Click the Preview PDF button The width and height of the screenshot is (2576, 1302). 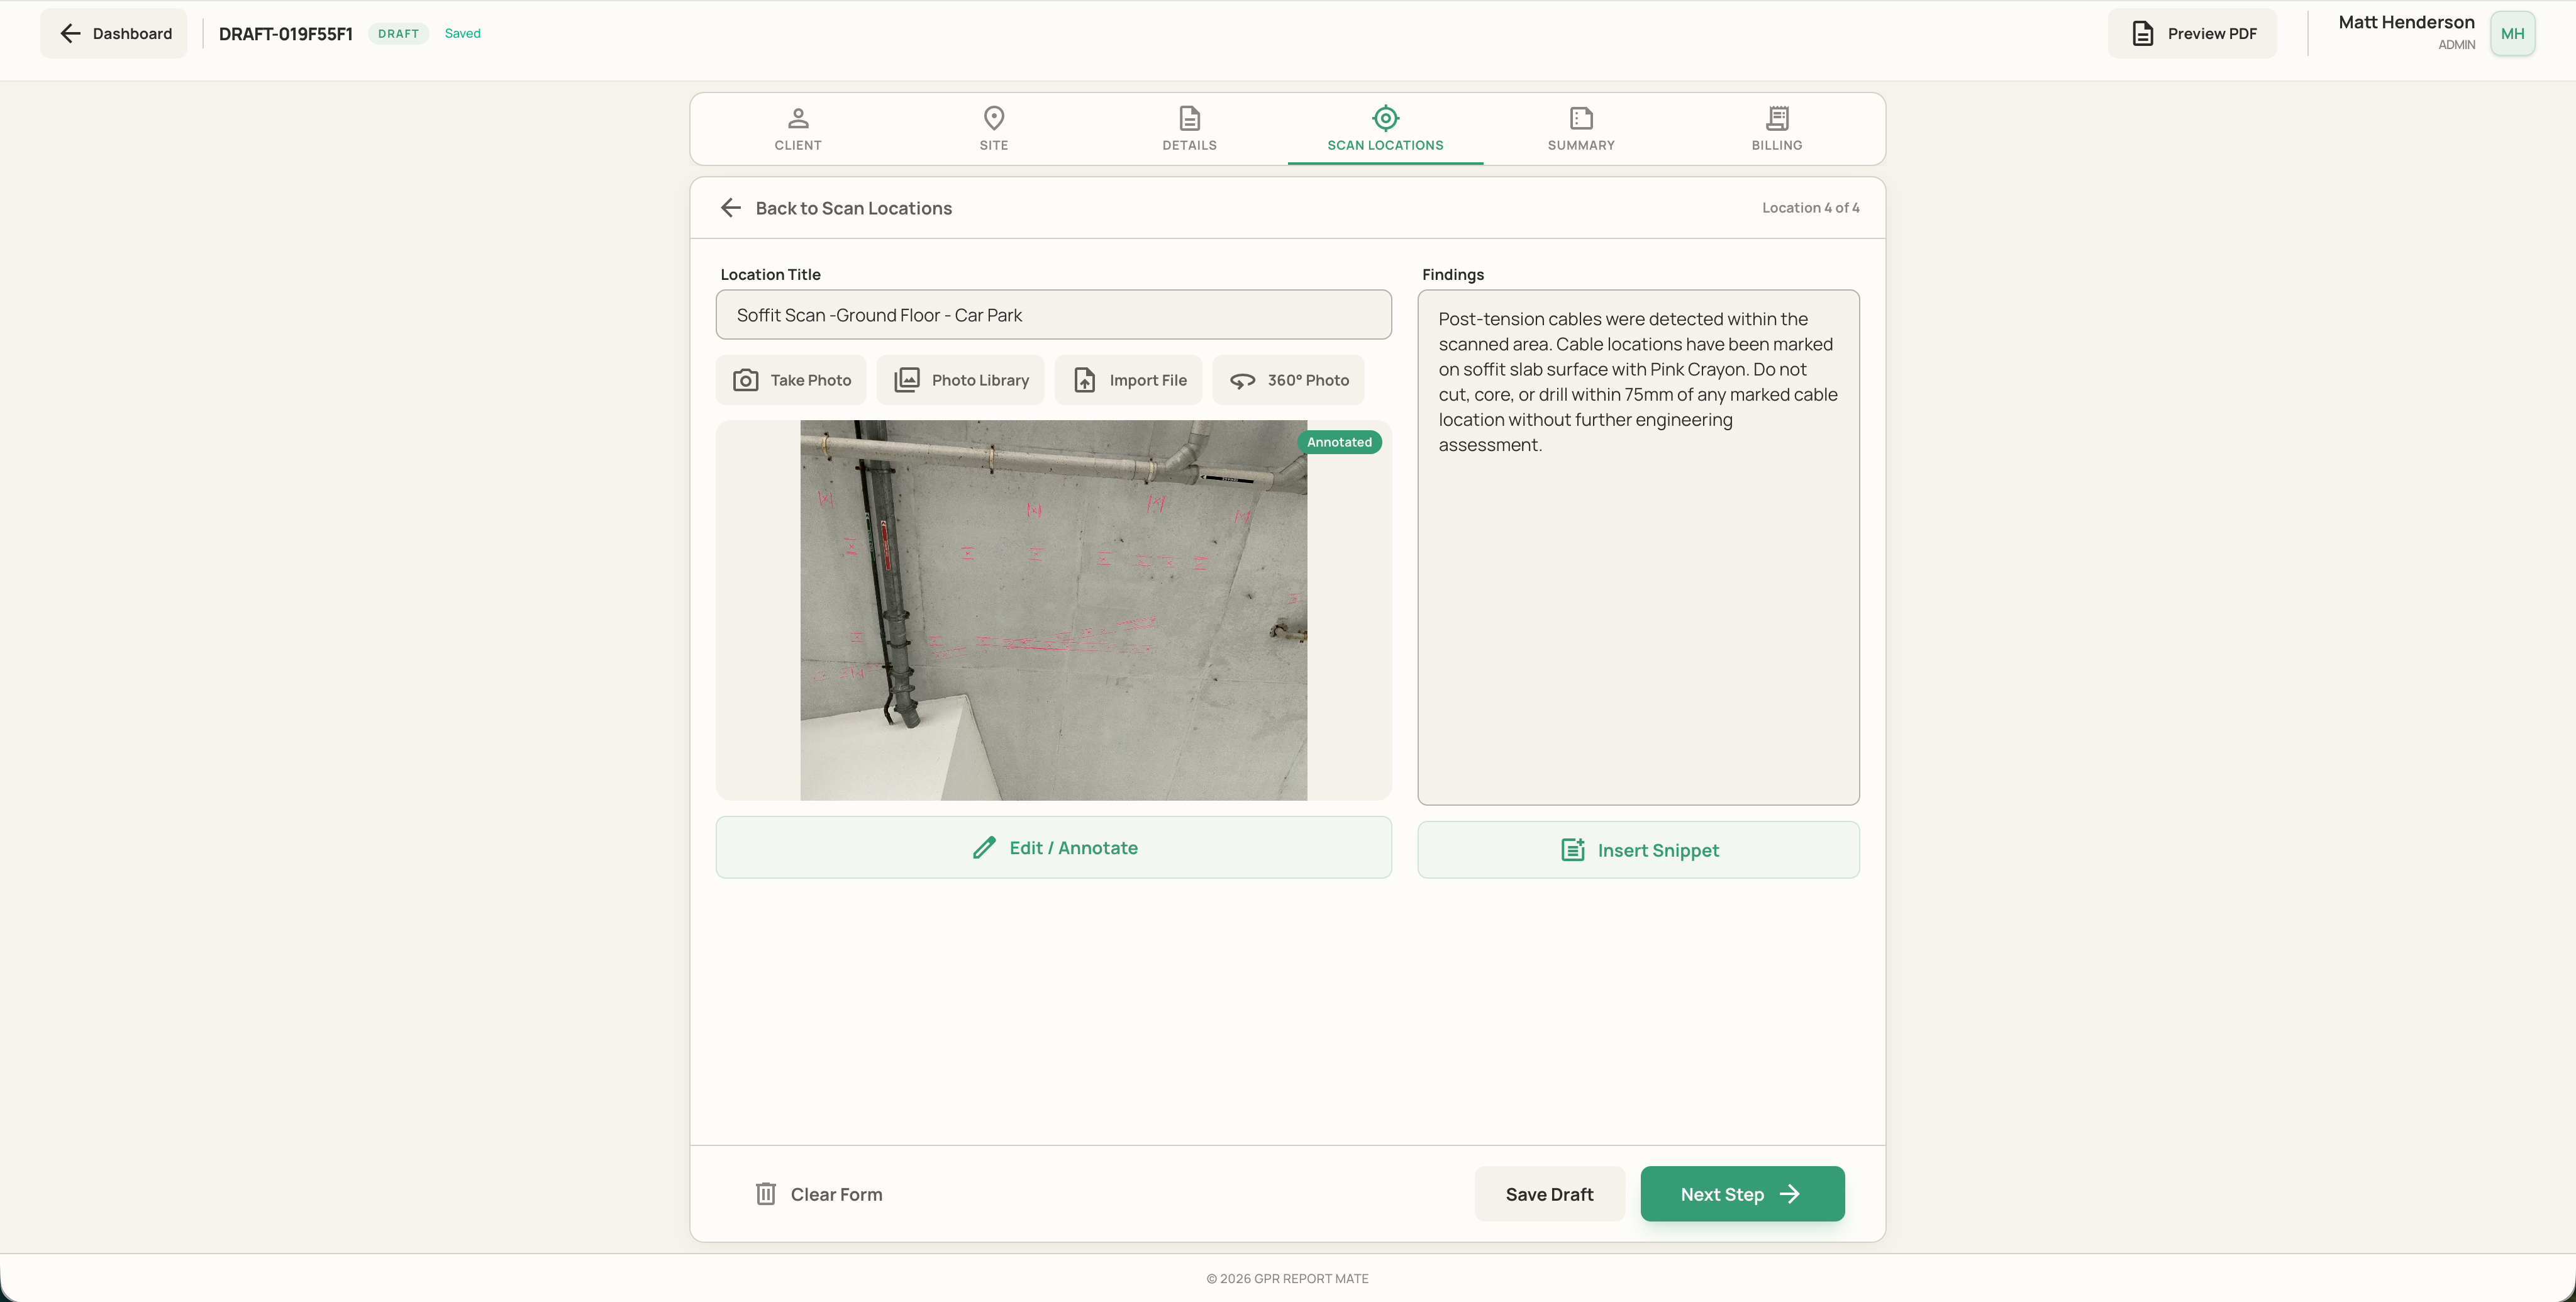click(x=2192, y=33)
